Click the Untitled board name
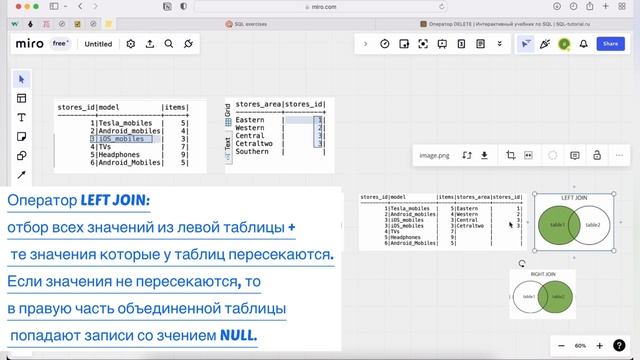This screenshot has height=360, width=640. [98, 44]
